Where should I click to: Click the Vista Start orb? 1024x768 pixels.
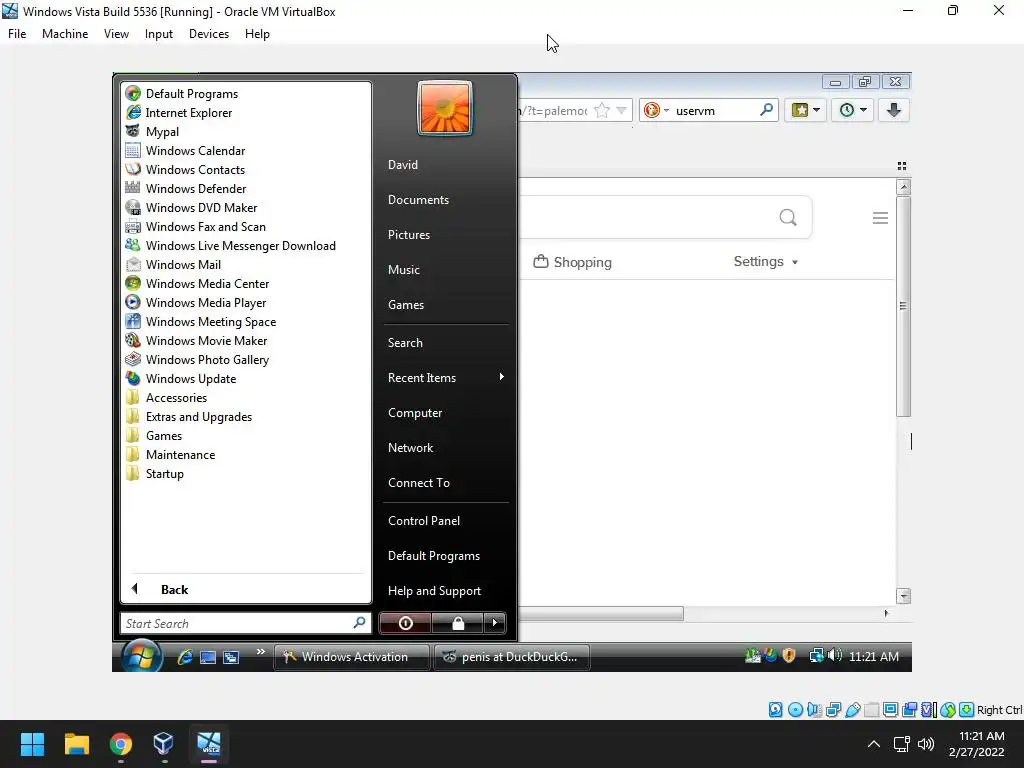[141, 655]
